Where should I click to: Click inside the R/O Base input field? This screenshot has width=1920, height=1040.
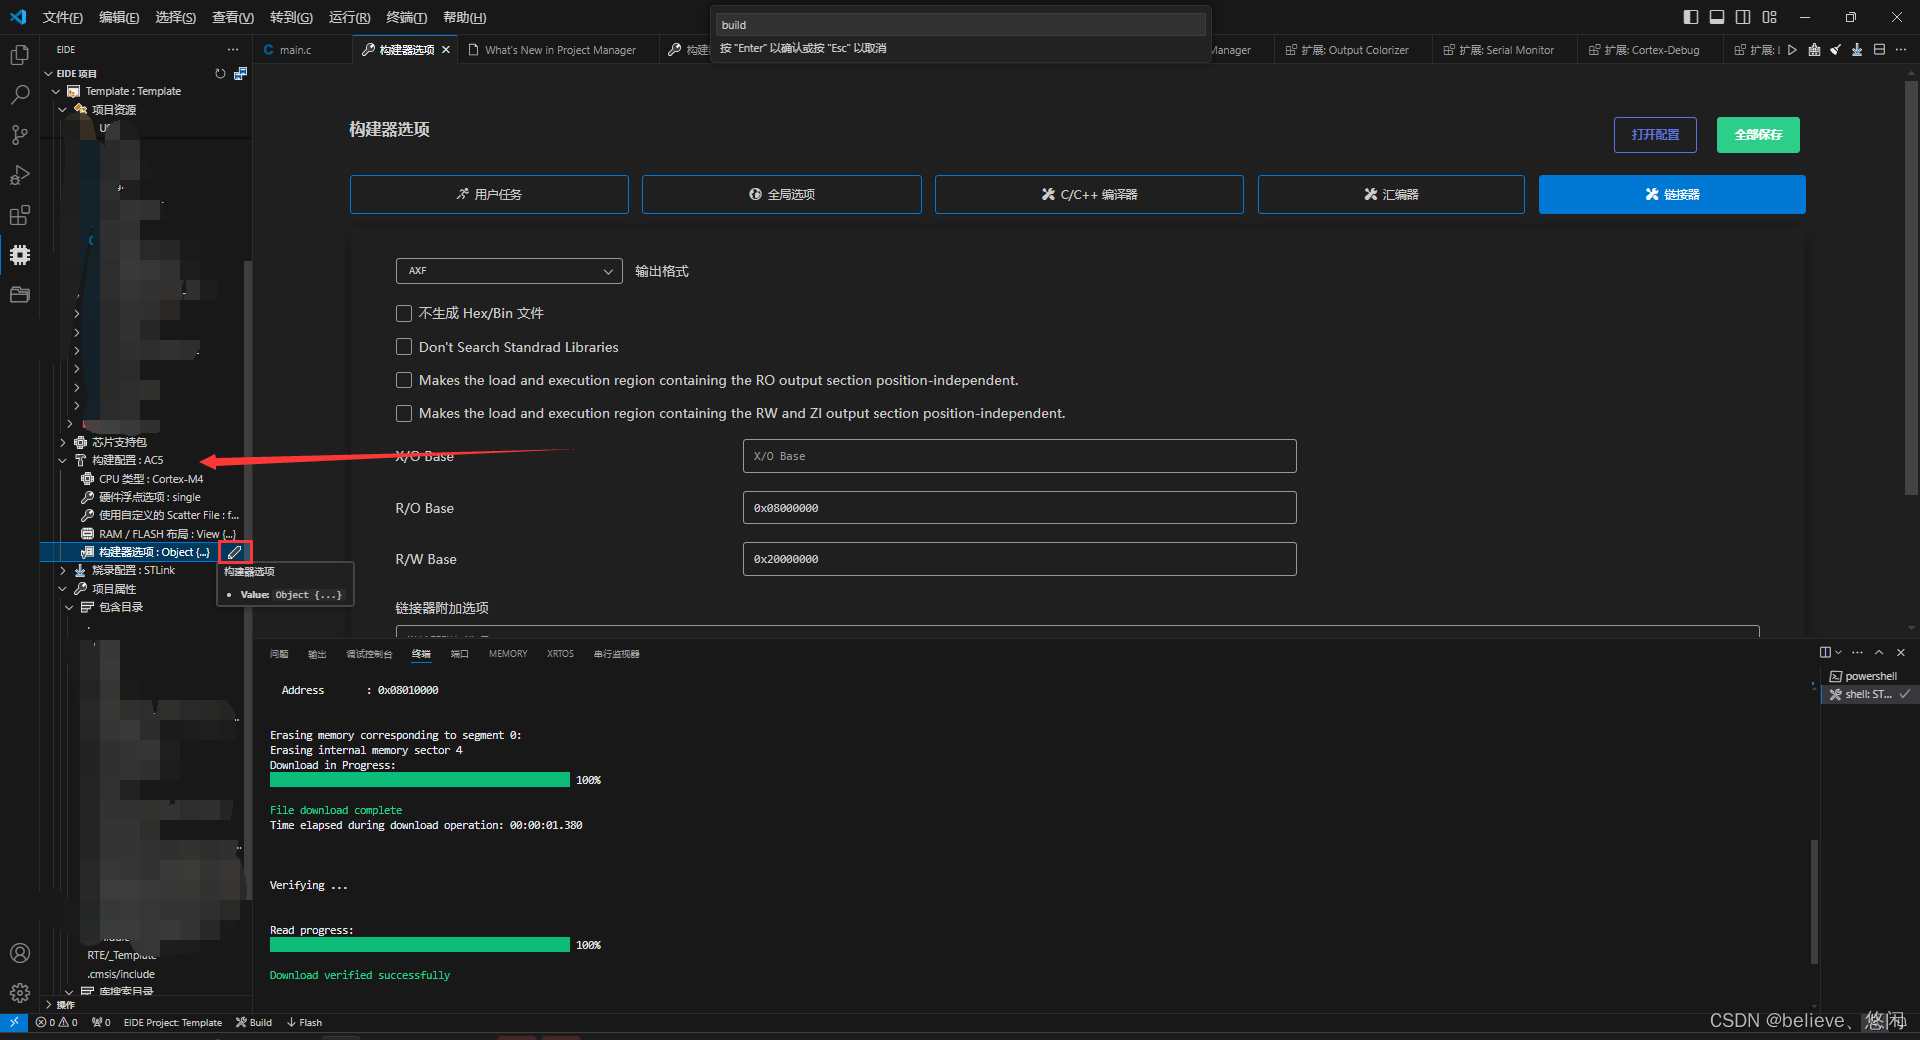pos(1018,507)
